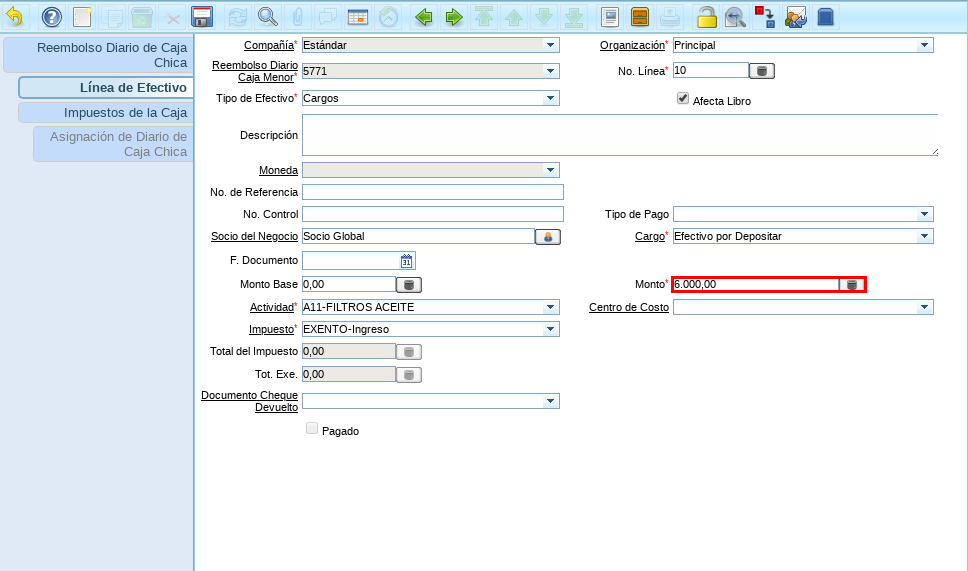Focus the No. de Referencia field
The image size is (968, 571).
433,192
